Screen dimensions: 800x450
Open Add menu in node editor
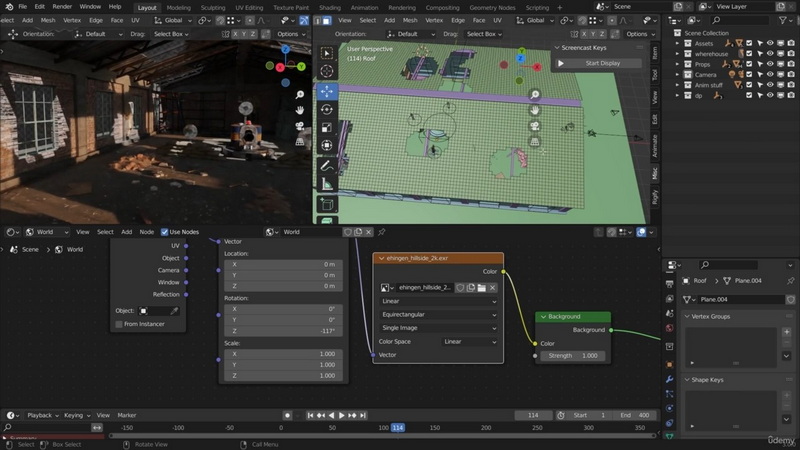pos(127,232)
